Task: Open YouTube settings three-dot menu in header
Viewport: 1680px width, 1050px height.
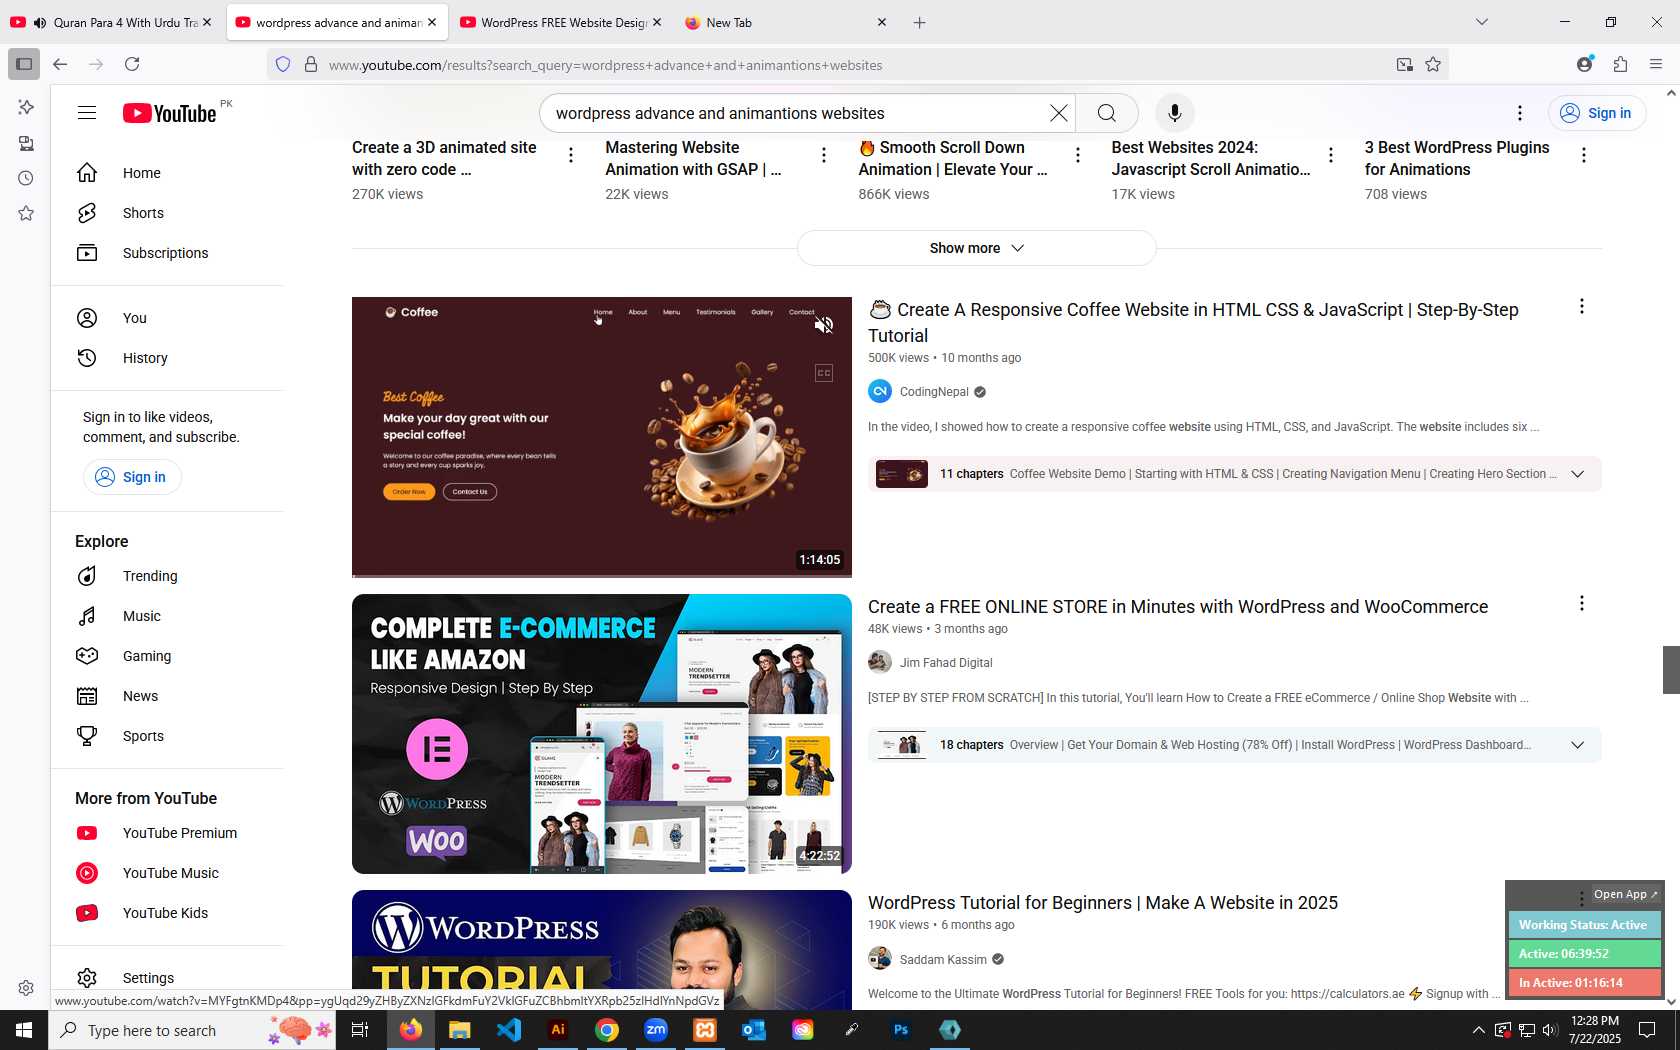Action: tap(1520, 113)
